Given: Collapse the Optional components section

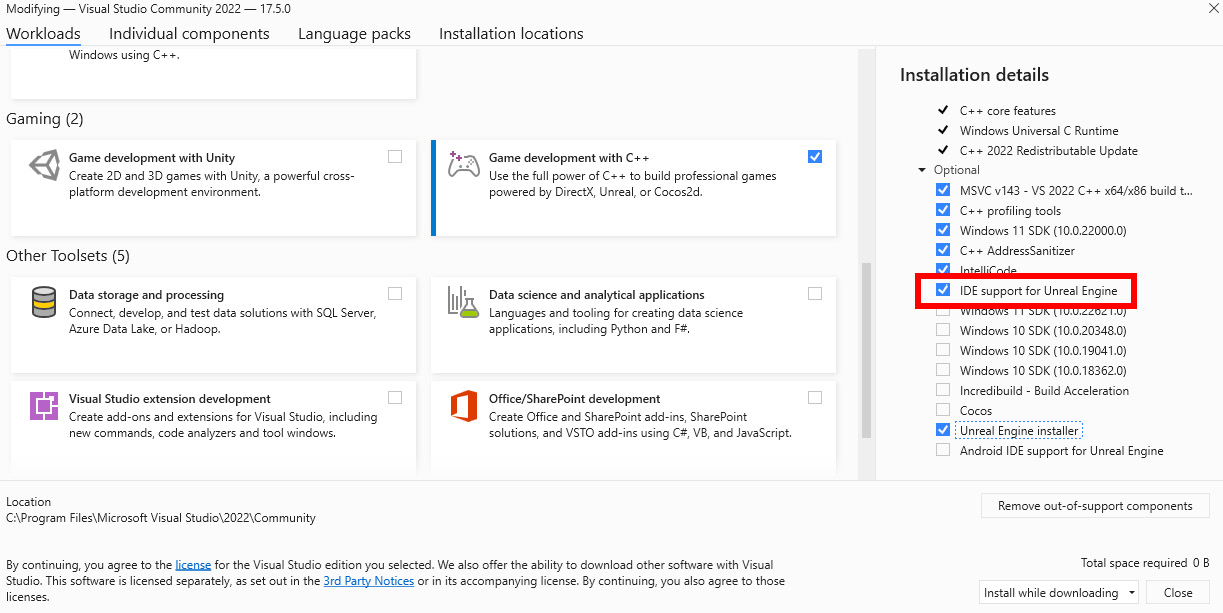Looking at the screenshot, I should tap(922, 170).
